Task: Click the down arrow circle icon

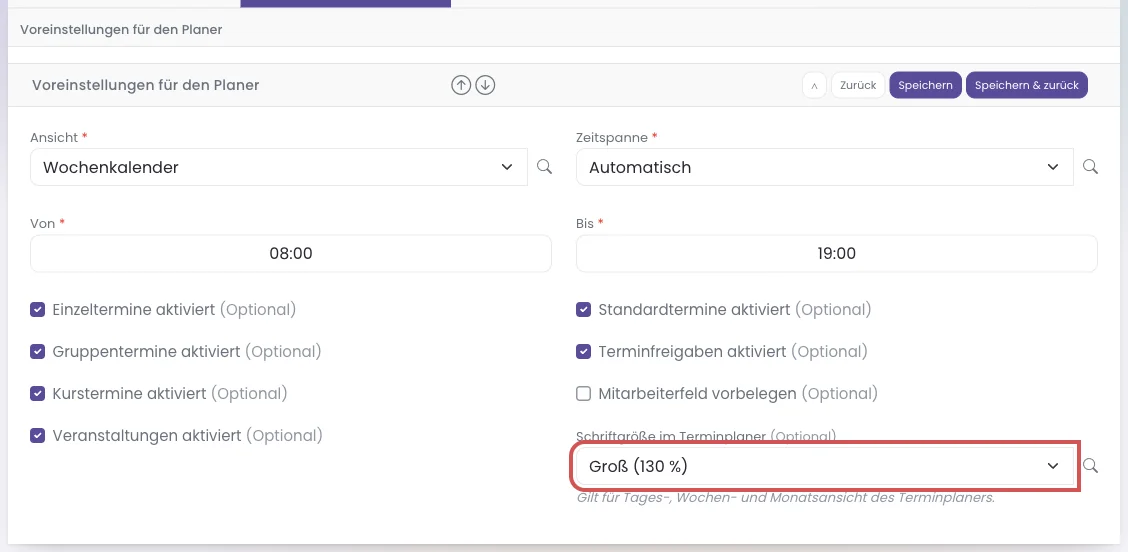Action: [x=486, y=85]
